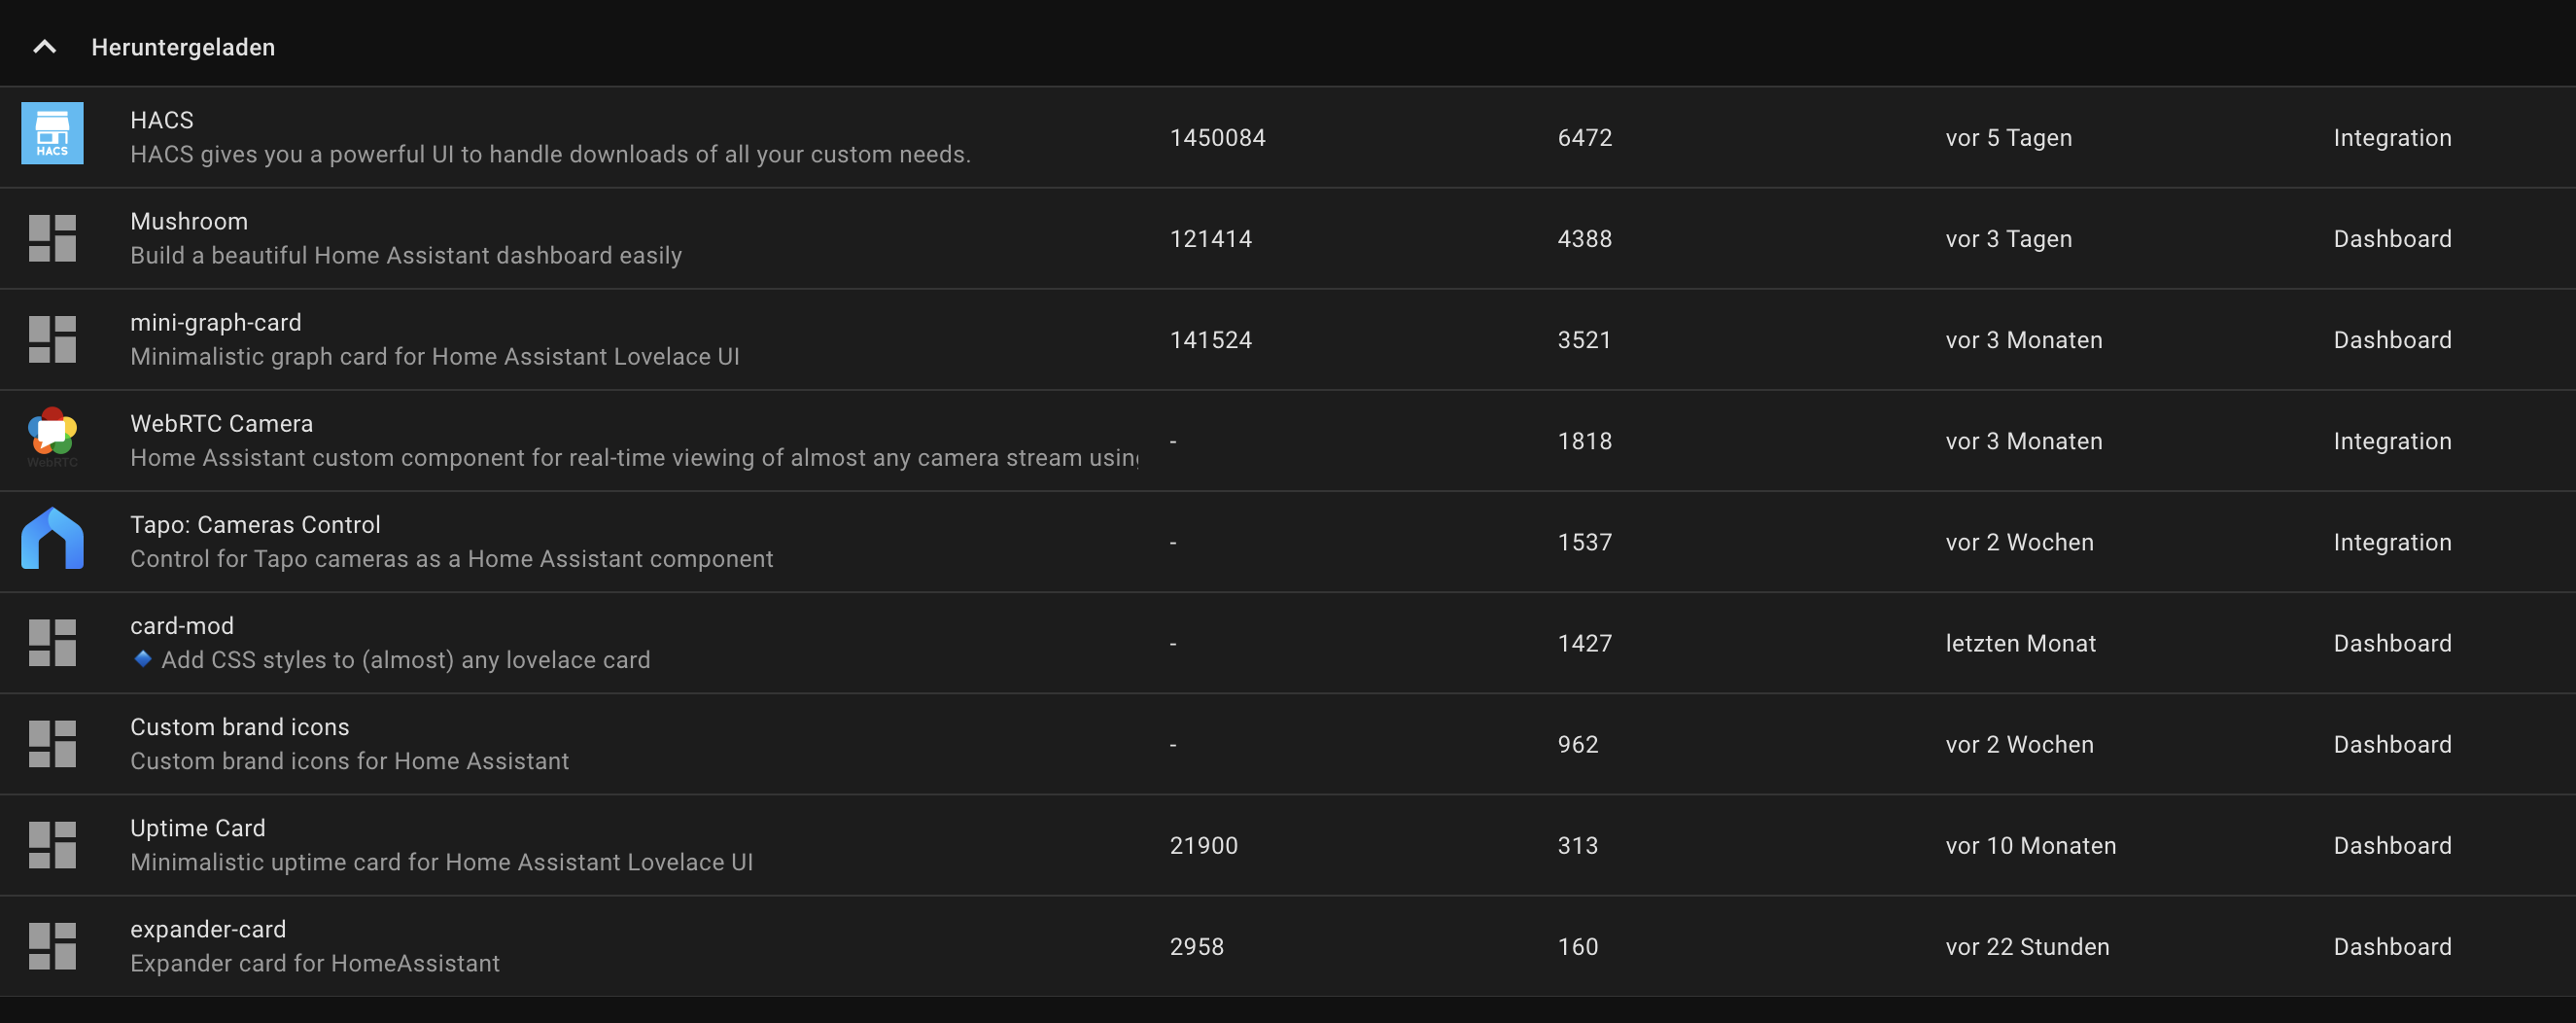Image resolution: width=2576 pixels, height=1023 pixels.
Task: Click the Dashboard type in the card-mod row
Action: click(x=2393, y=642)
